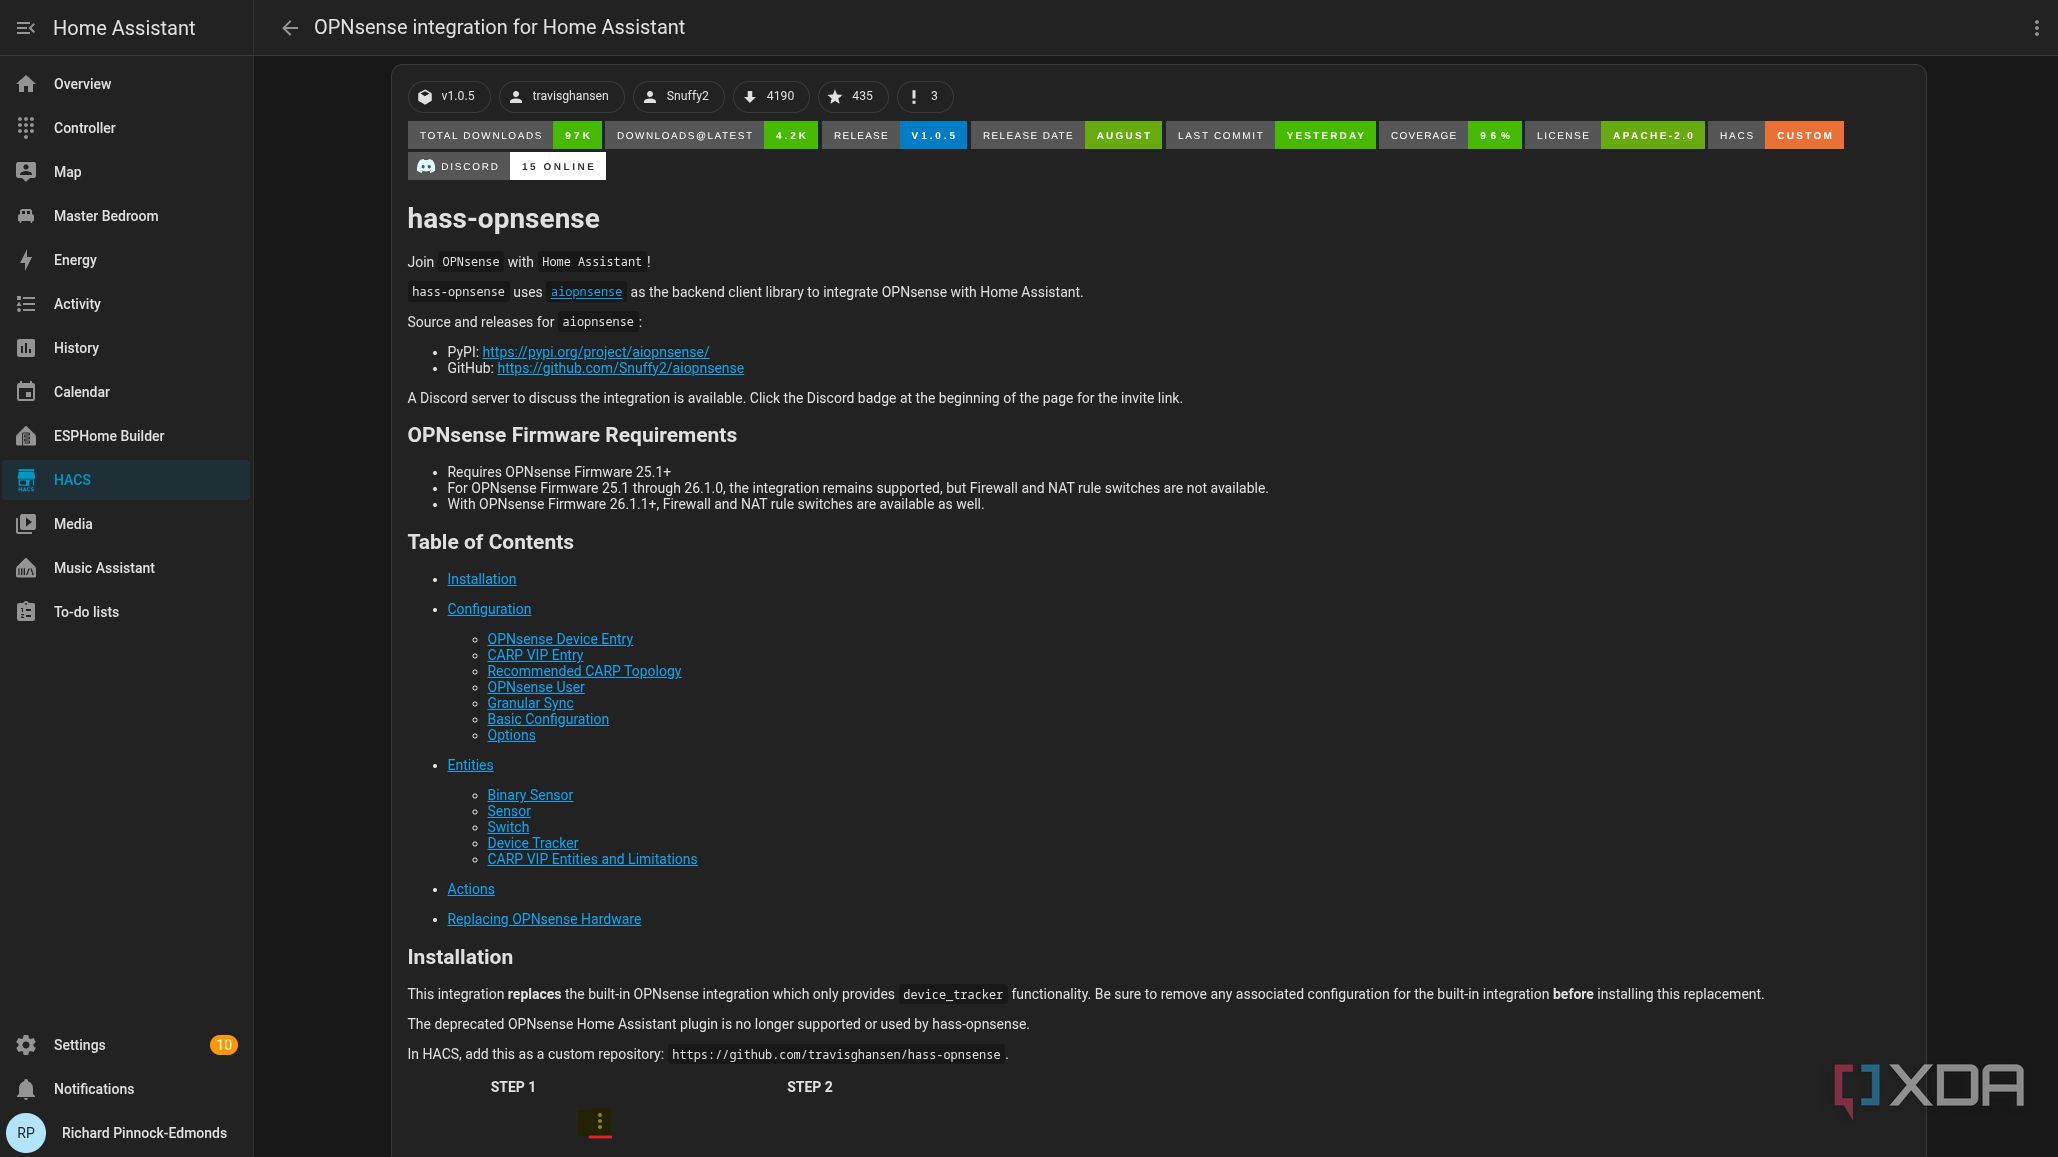The image size is (2058, 1157).
Task: Open the GitHub Snuffy2/aiopnsense URL
Action: click(620, 368)
